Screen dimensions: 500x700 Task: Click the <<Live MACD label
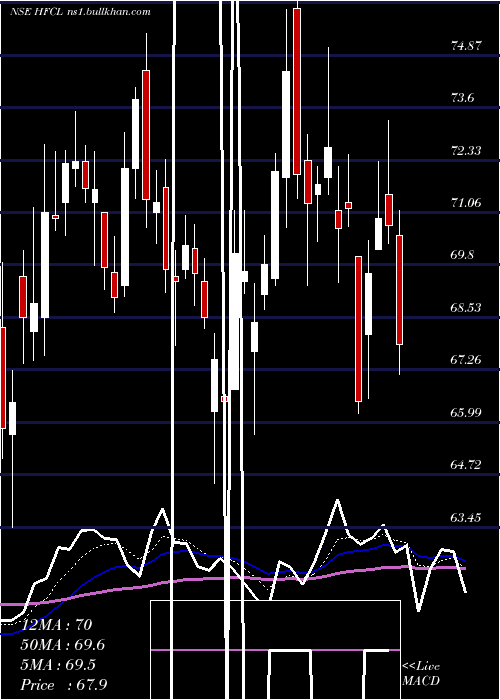421,673
